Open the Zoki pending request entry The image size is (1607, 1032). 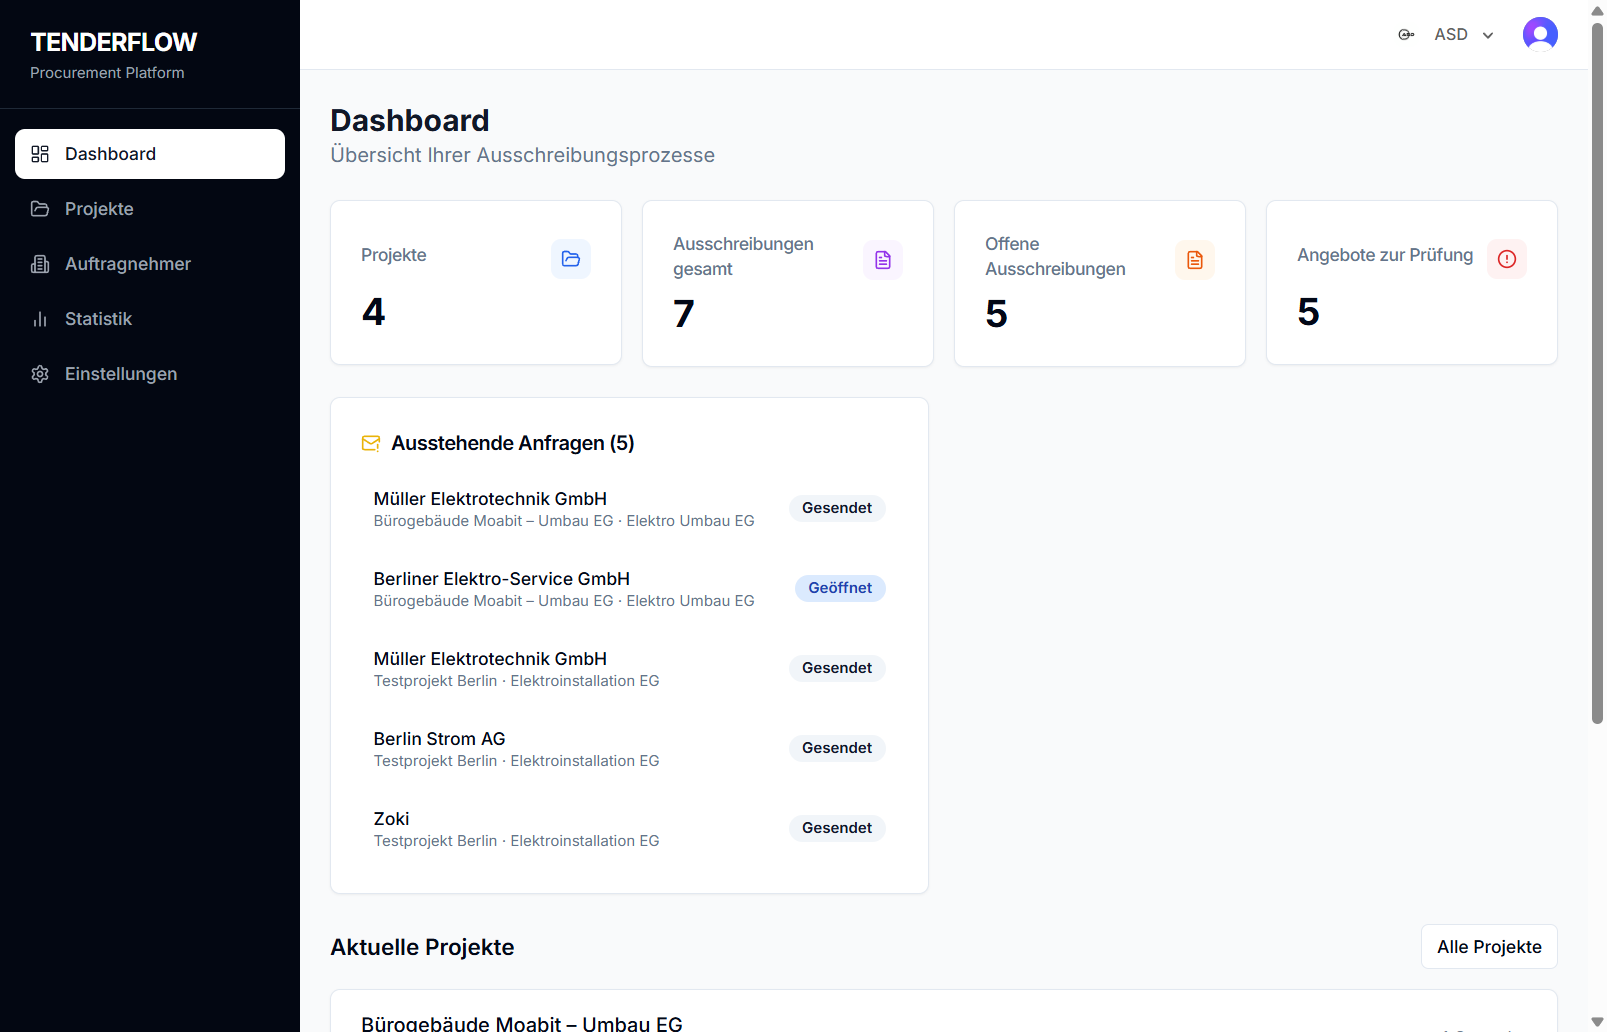[x=392, y=819]
